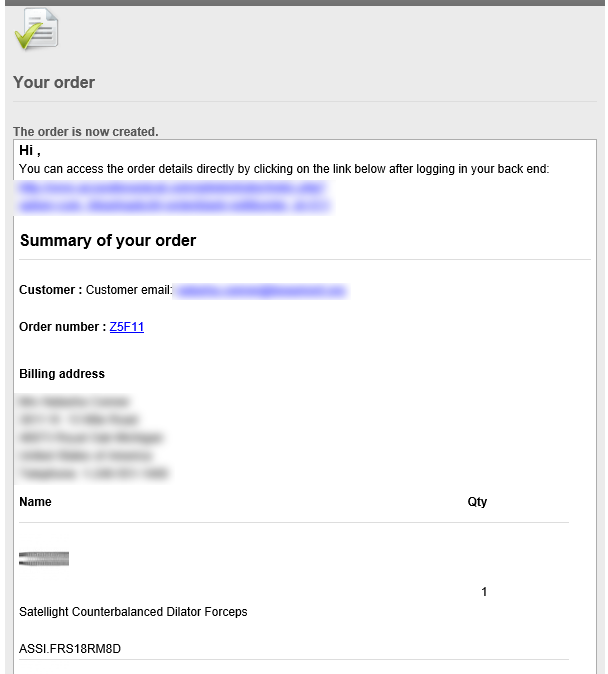Click the order confirmation document checkmark icon
The image size is (608, 674).
click(x=37, y=29)
